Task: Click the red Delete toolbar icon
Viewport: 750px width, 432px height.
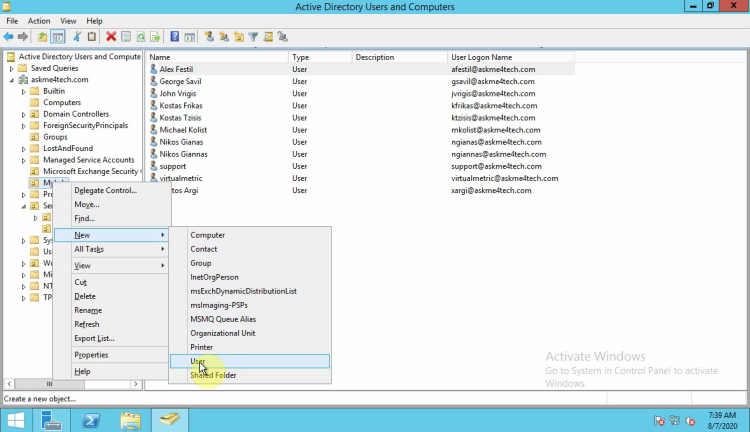Action: pyautogui.click(x=111, y=37)
